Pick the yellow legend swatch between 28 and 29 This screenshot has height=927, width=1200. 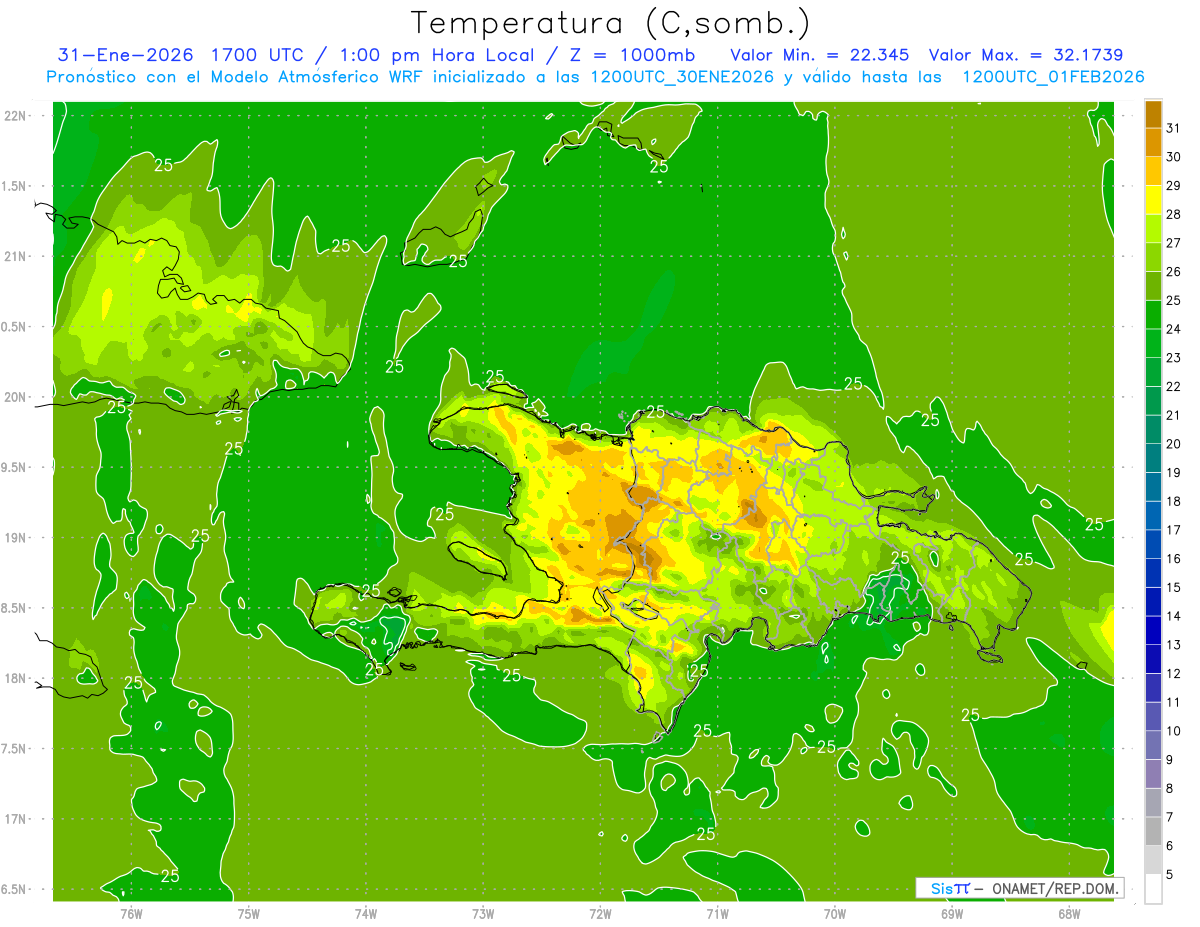point(1153,200)
